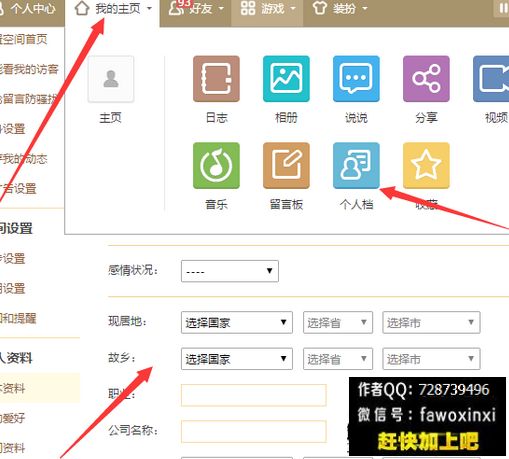
Task: Open the 我的主页 menu
Action: click(x=113, y=9)
